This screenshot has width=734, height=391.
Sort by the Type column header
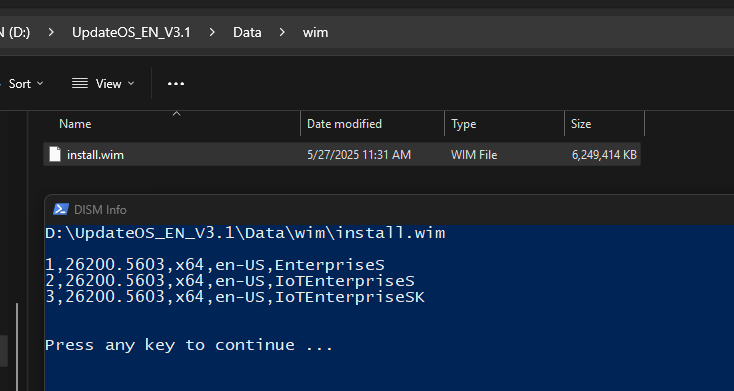click(505, 124)
